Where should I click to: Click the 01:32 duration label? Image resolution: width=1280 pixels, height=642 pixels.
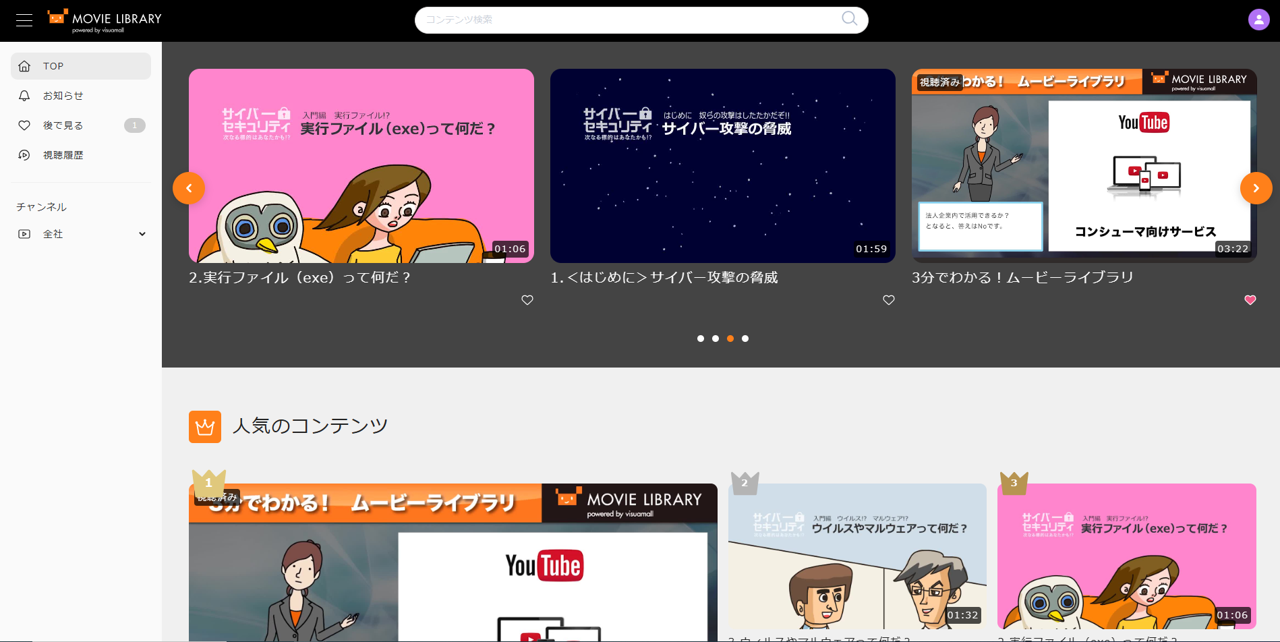(963, 615)
